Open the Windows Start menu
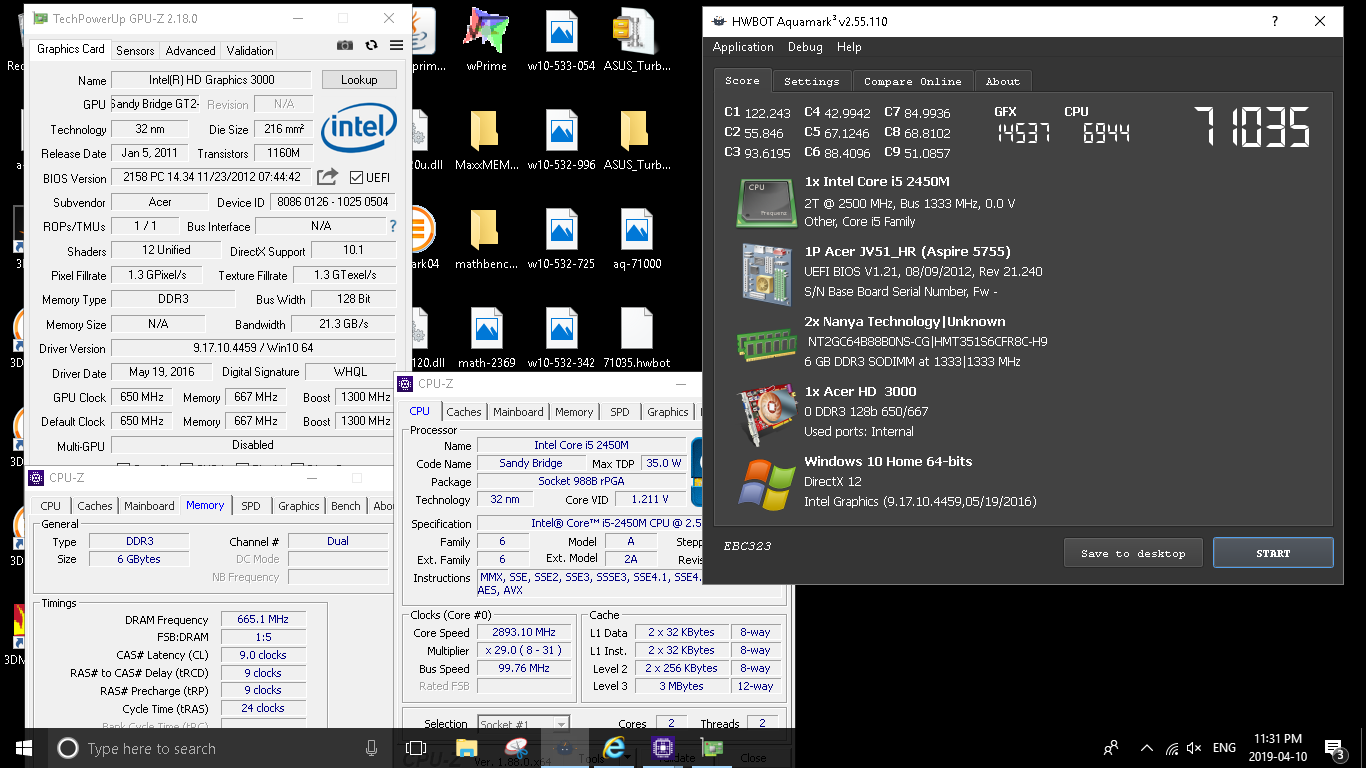 click(x=24, y=748)
